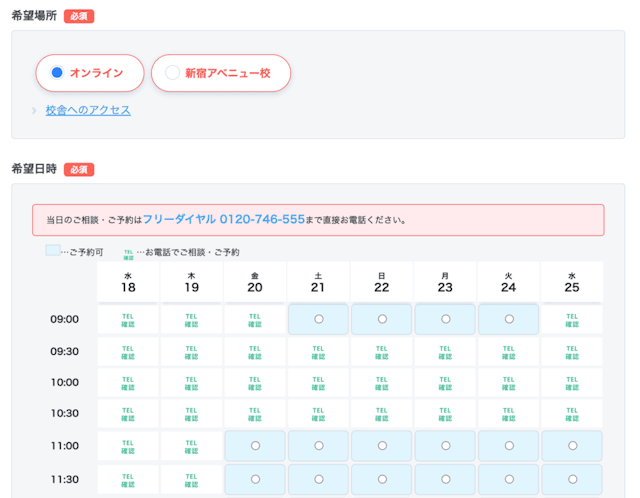The image size is (640, 498).
Task: Click the ご予約可 legend color box
Action: click(x=53, y=250)
